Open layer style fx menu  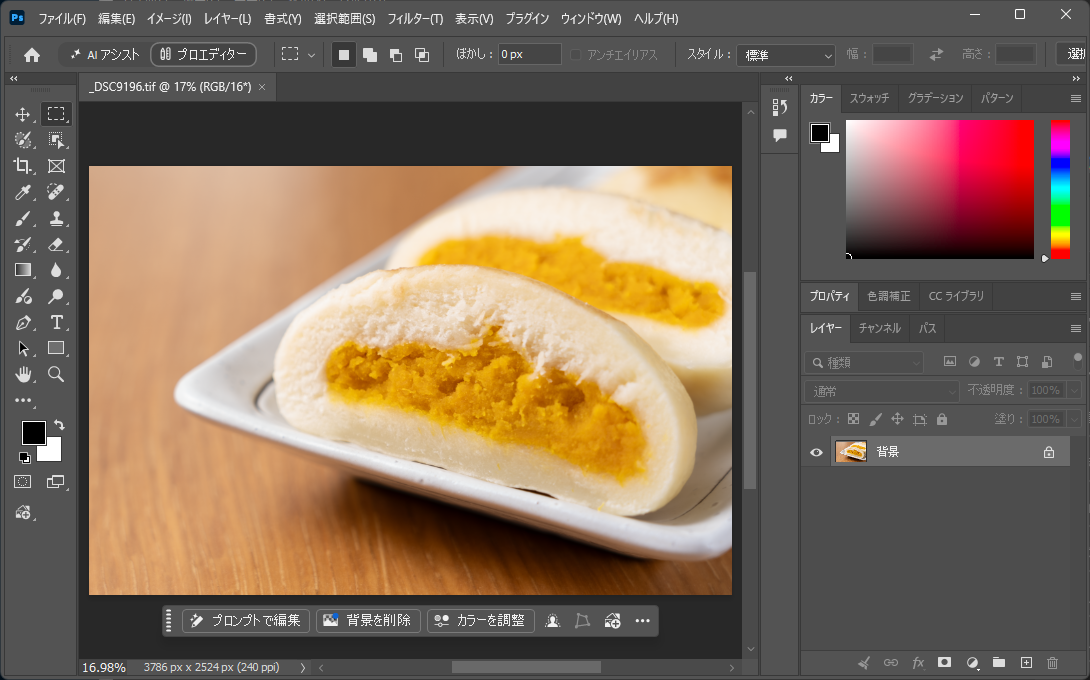[x=918, y=663]
